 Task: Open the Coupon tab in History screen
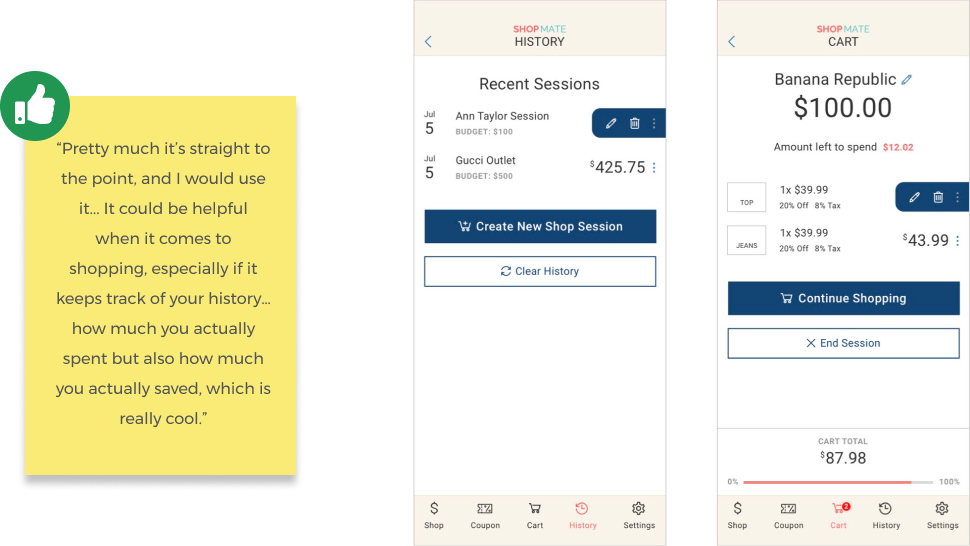tap(485, 516)
